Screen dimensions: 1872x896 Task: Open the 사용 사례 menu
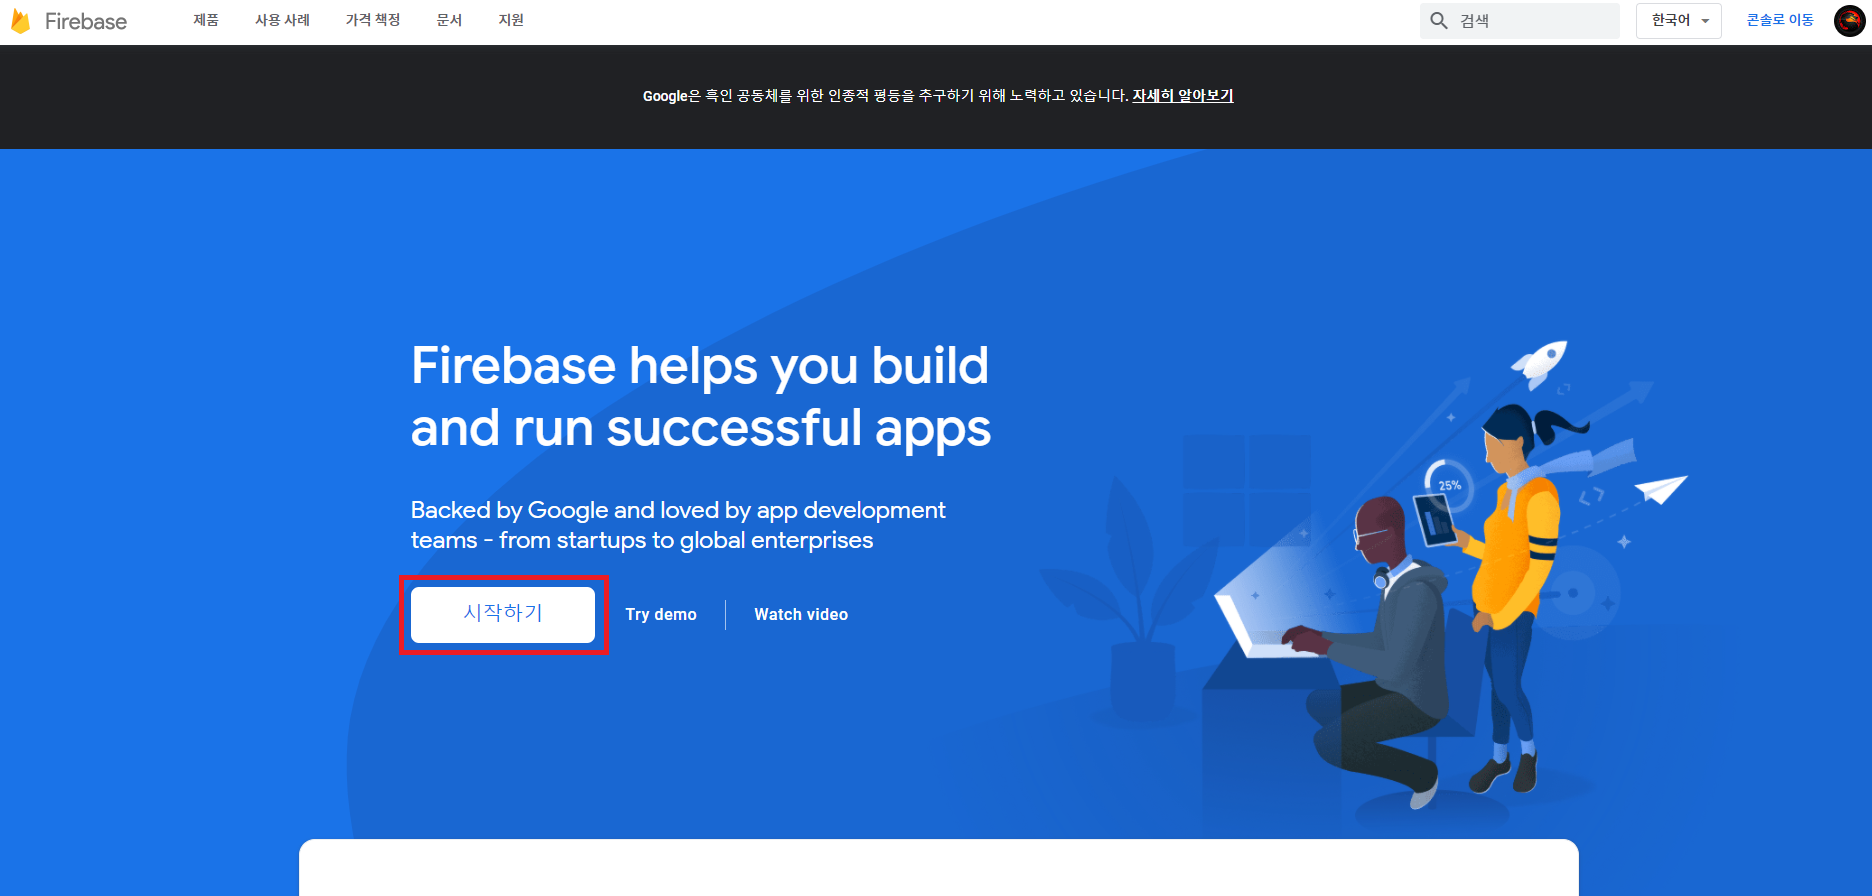click(x=282, y=20)
